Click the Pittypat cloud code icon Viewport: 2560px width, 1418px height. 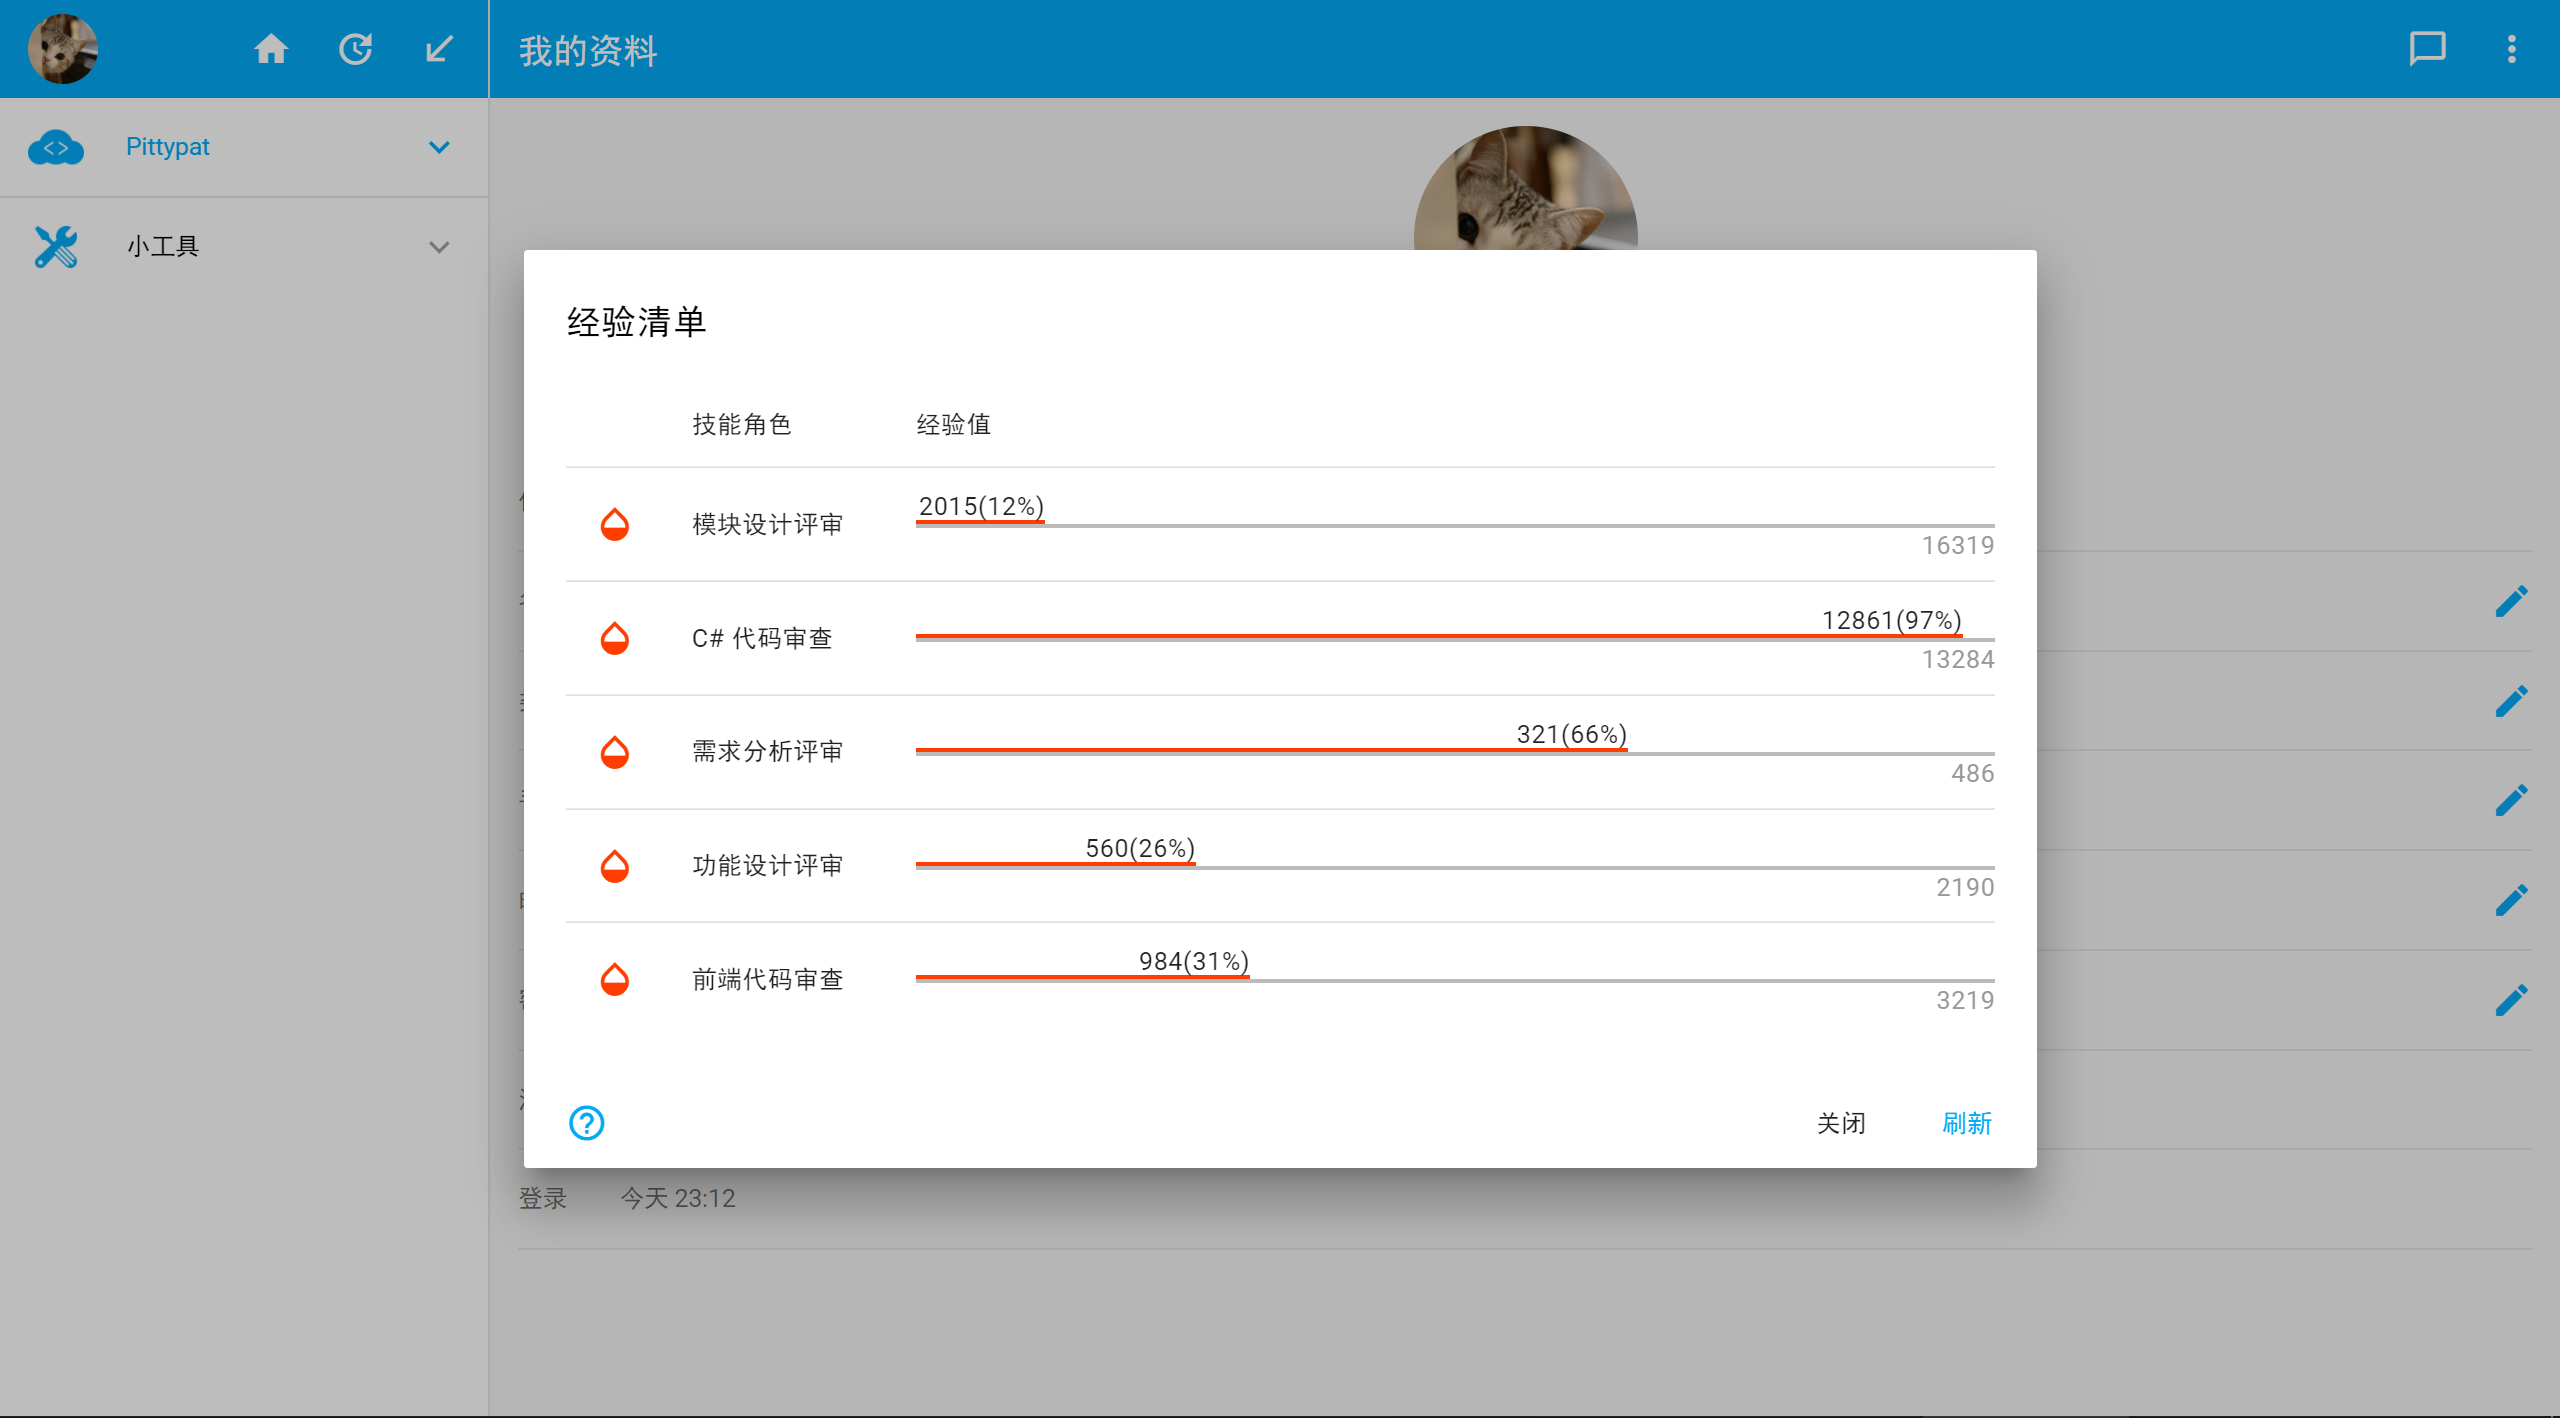tap(56, 147)
